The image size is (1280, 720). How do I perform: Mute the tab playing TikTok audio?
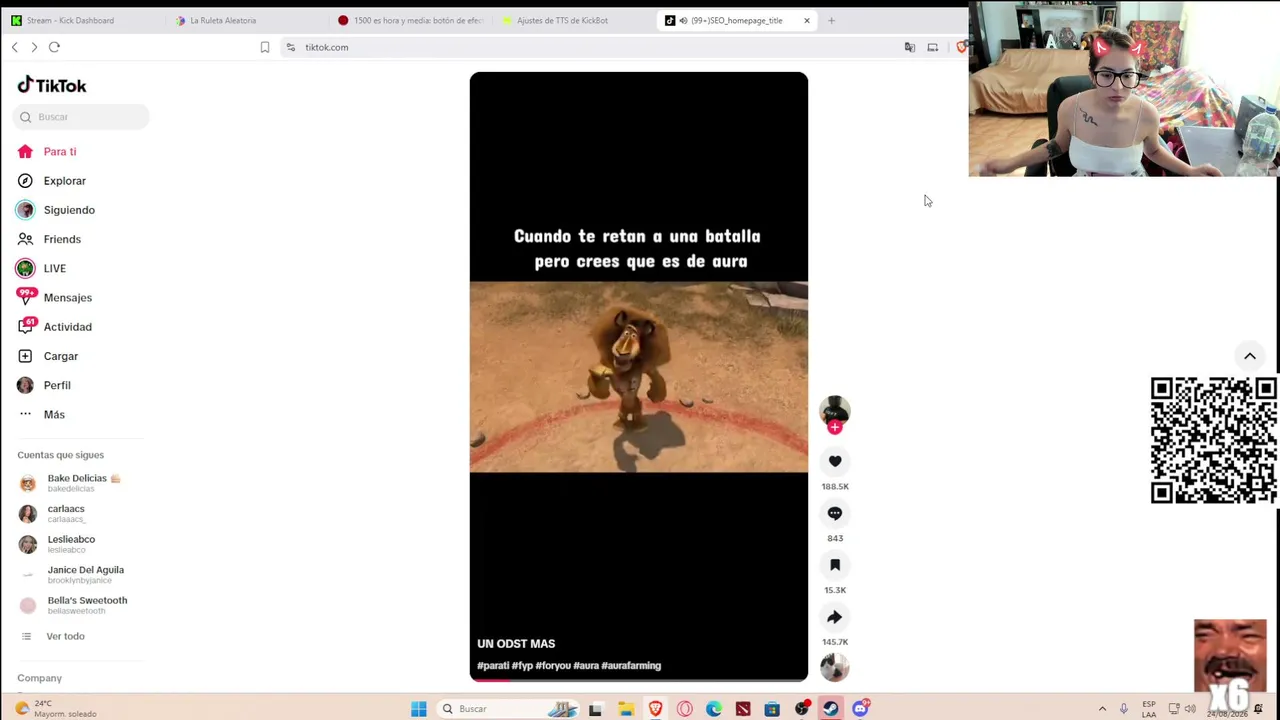point(683,20)
